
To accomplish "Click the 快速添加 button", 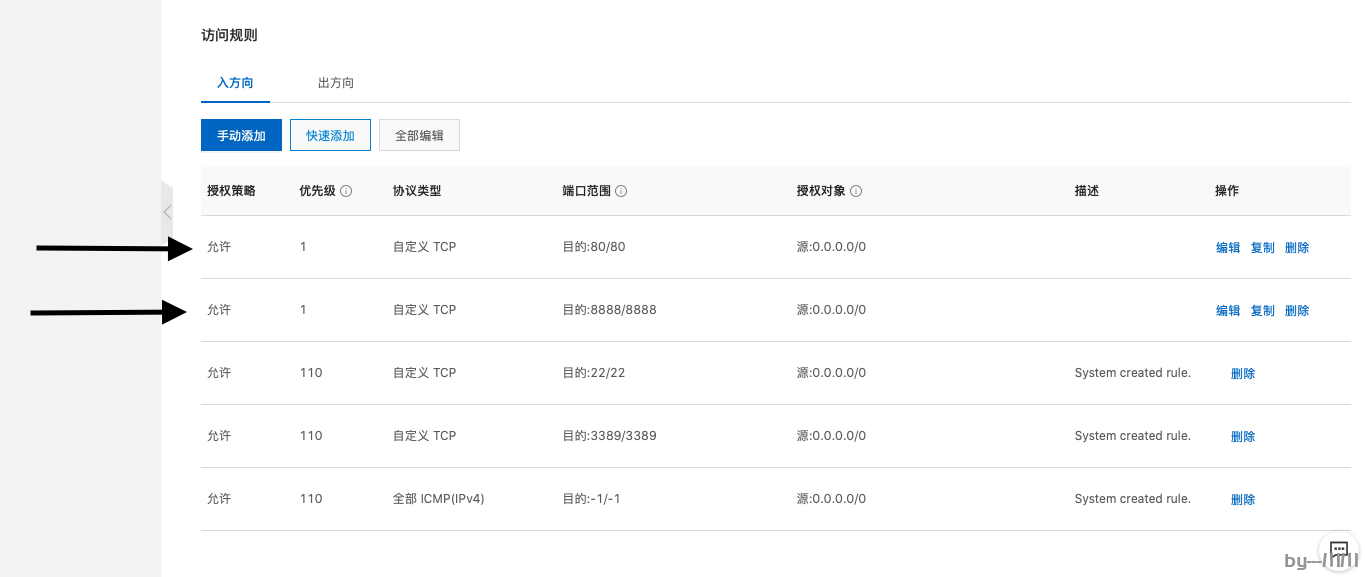I will [x=330, y=135].
